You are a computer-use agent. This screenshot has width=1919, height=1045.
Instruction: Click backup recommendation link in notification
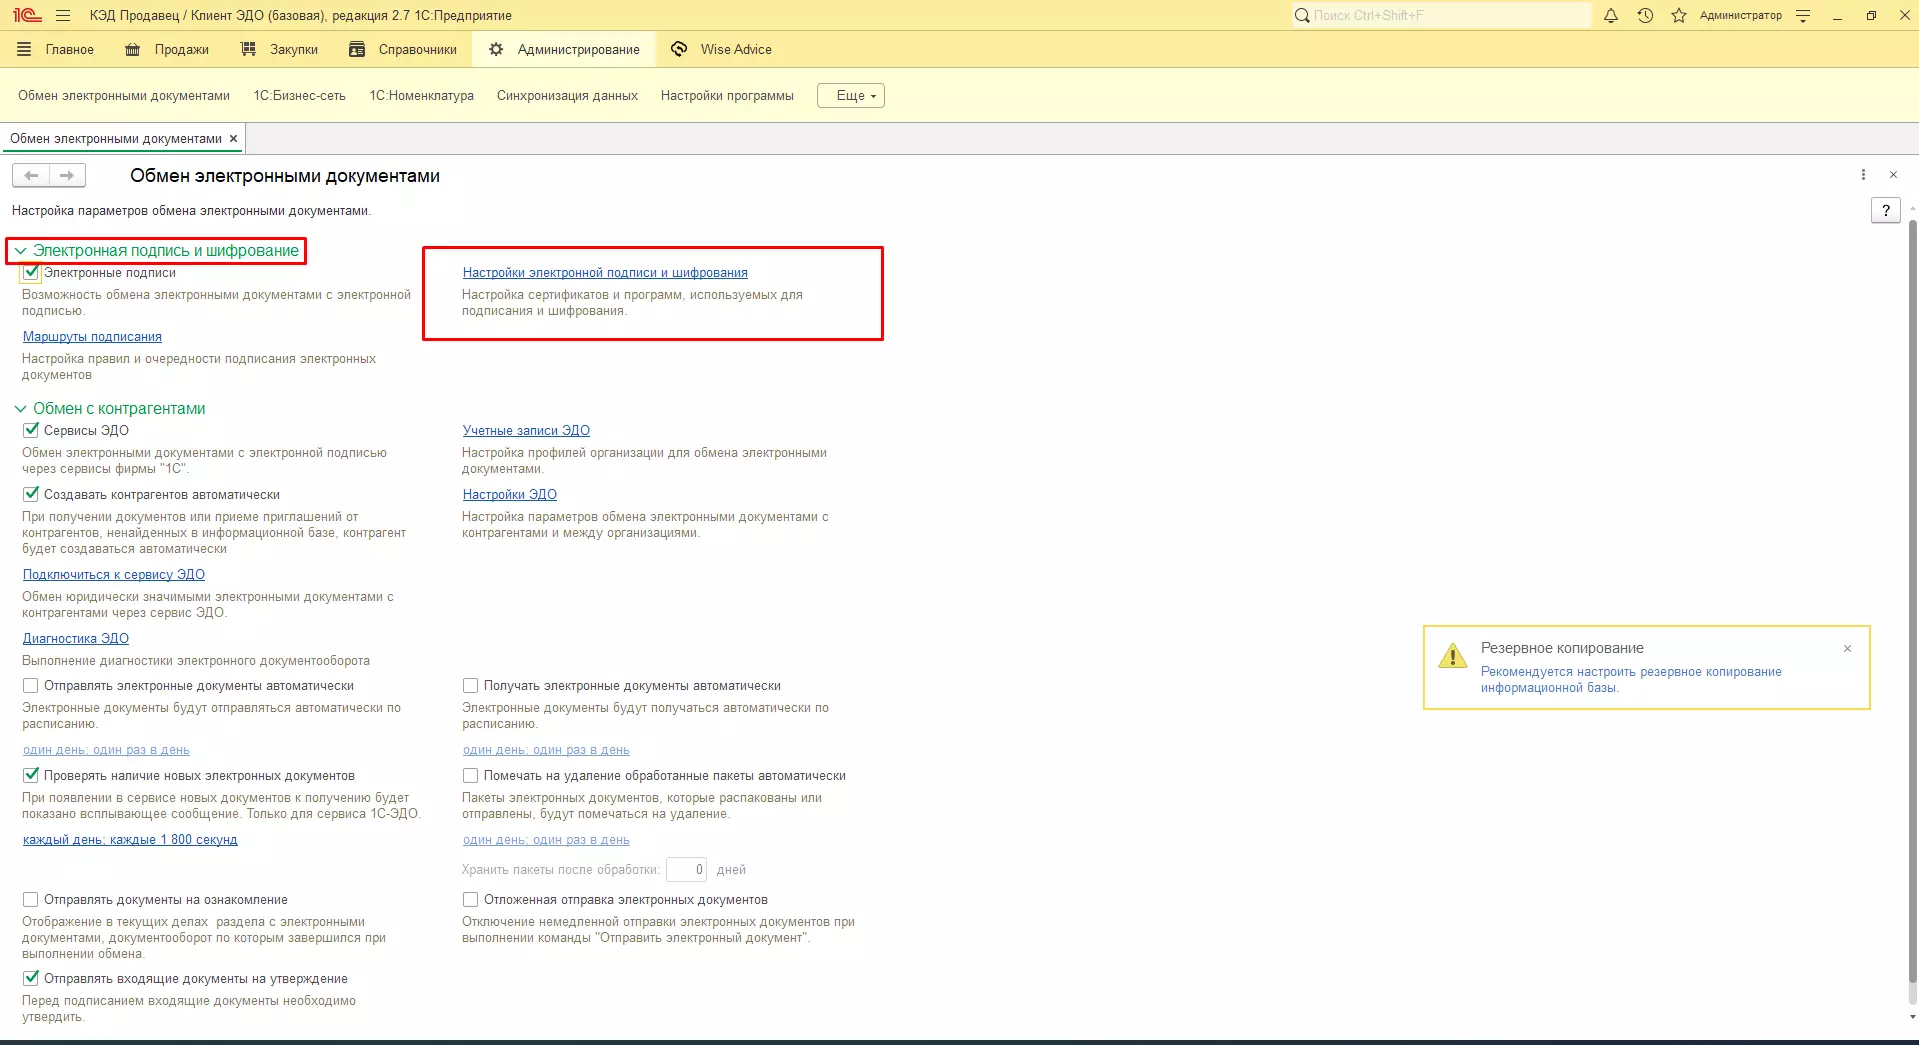[x=1631, y=680]
